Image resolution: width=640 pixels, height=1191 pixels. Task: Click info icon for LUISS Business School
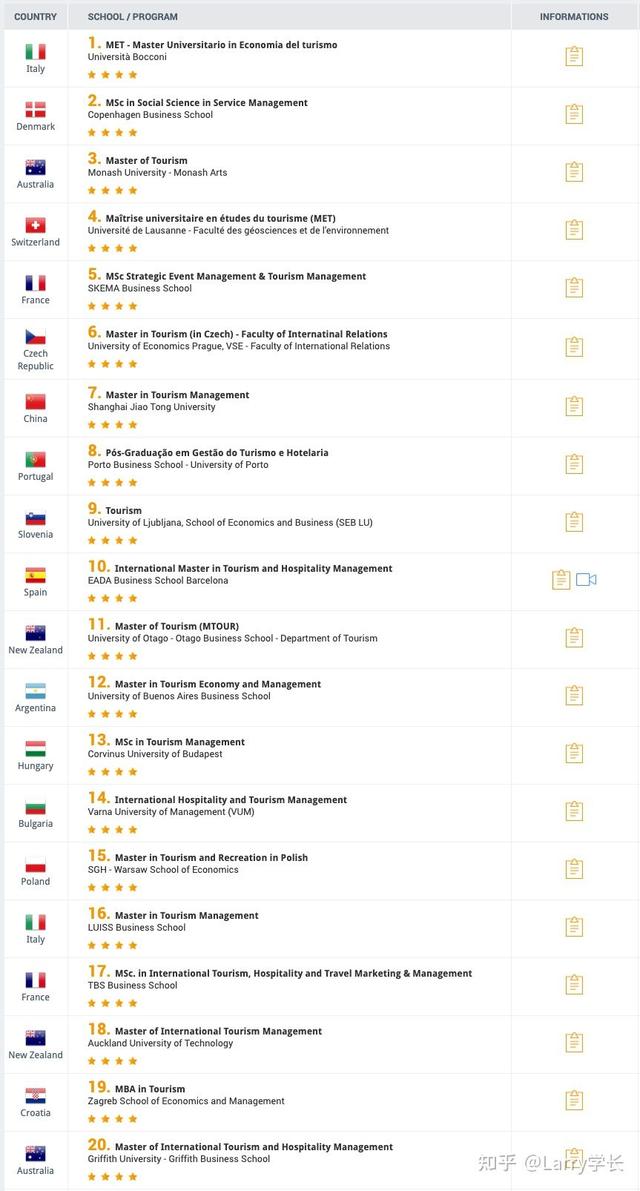(x=574, y=927)
